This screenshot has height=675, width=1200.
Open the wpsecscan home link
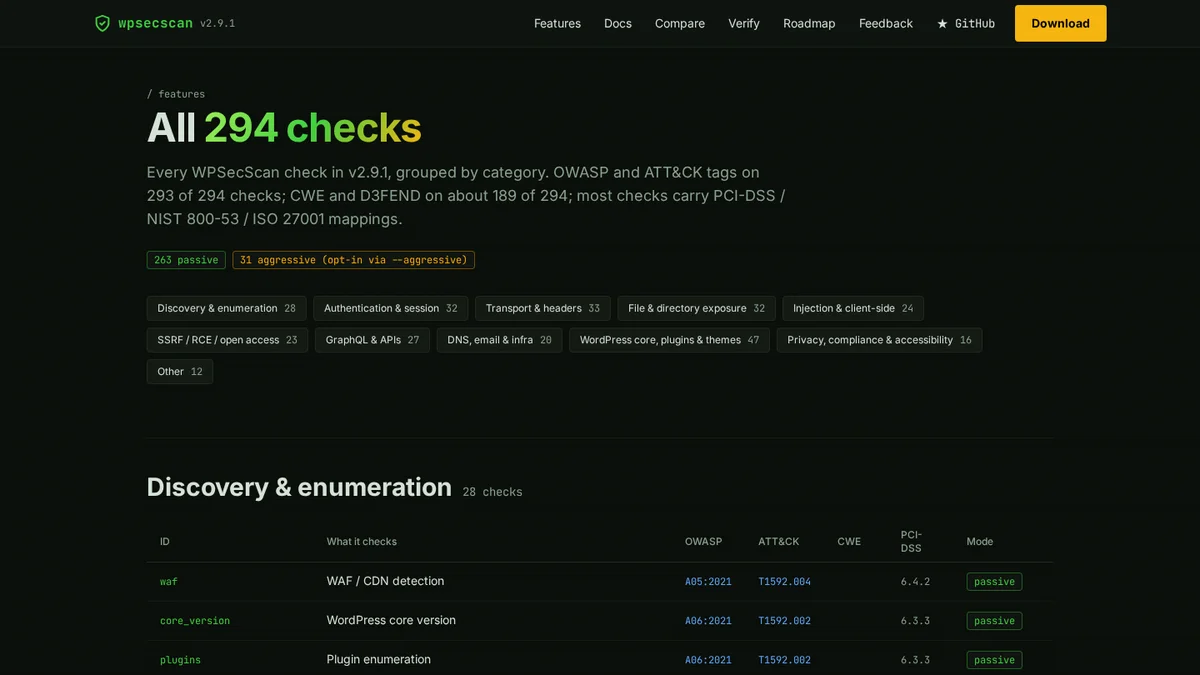click(165, 23)
